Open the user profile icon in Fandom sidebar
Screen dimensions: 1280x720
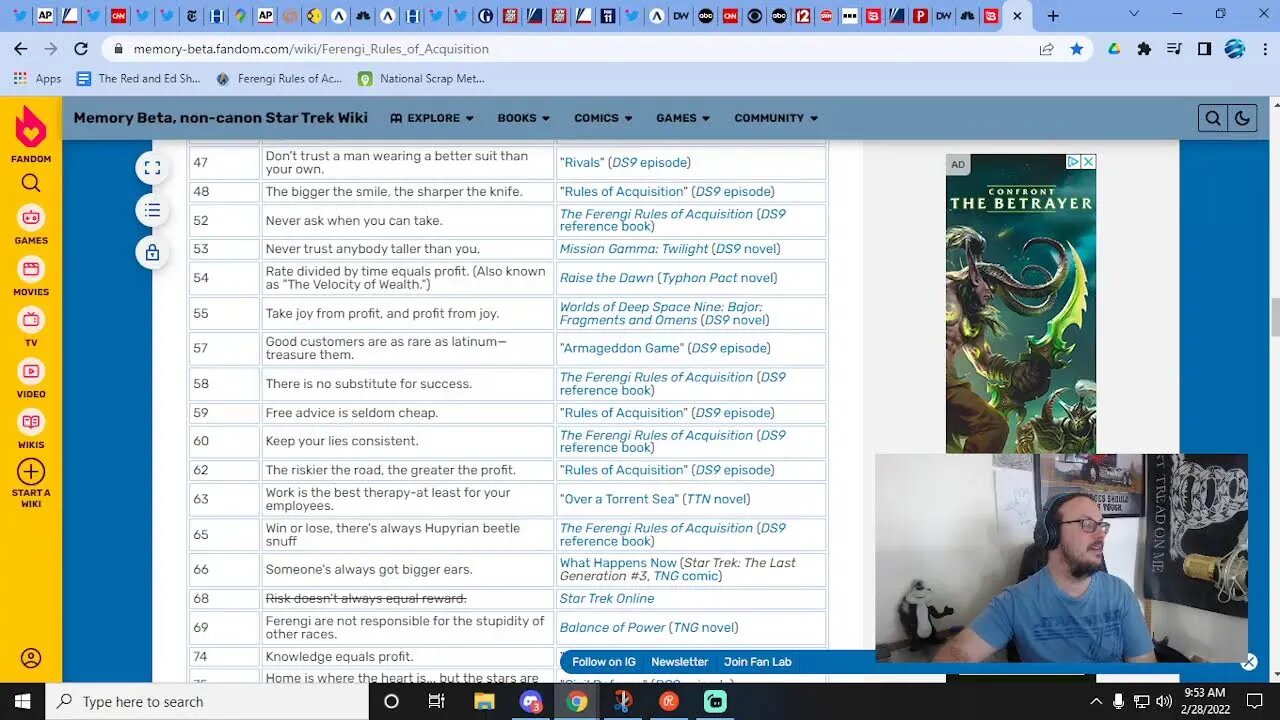click(x=31, y=658)
